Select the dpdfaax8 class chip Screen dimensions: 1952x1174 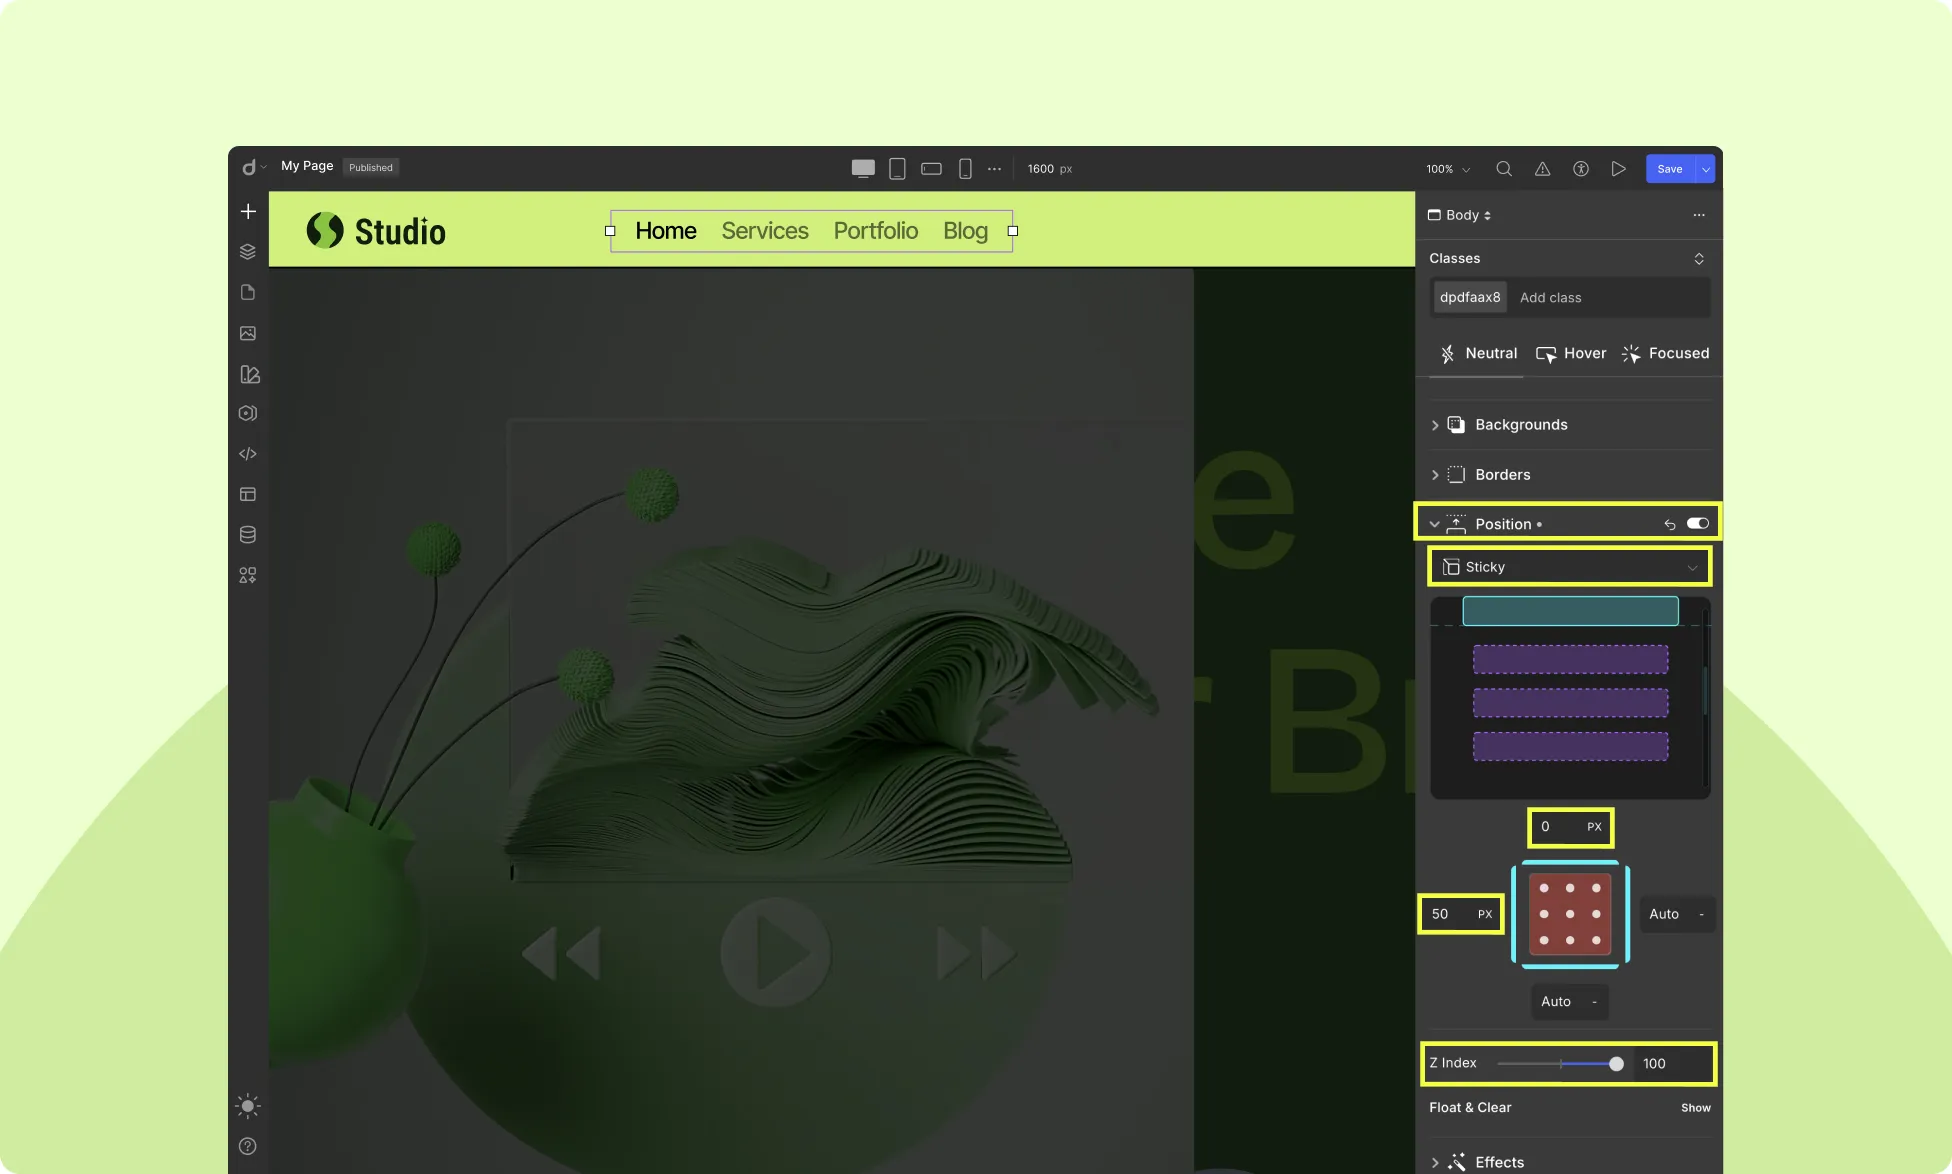tap(1470, 297)
